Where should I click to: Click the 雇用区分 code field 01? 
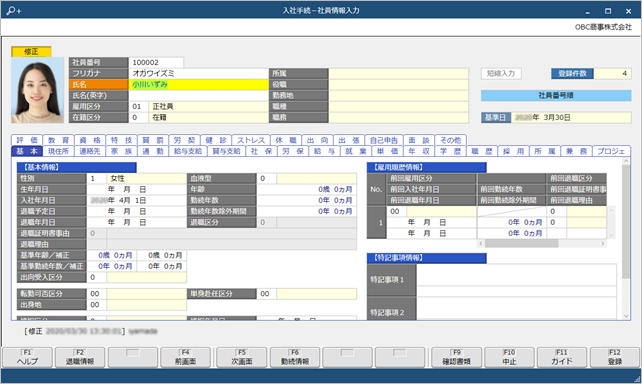(x=138, y=107)
